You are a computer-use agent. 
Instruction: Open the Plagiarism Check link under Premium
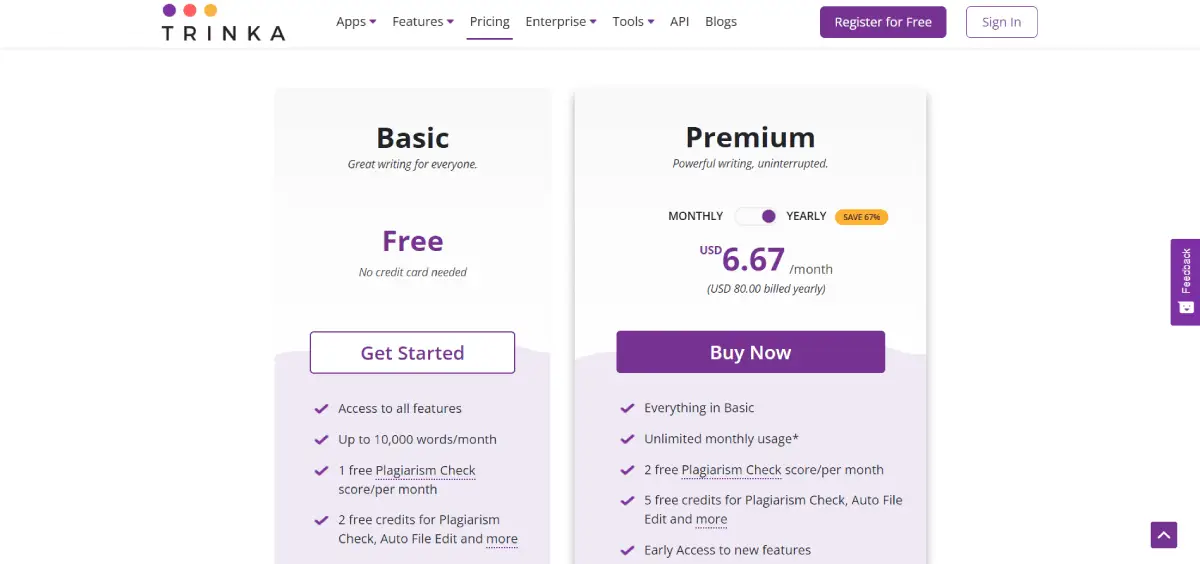(x=731, y=470)
